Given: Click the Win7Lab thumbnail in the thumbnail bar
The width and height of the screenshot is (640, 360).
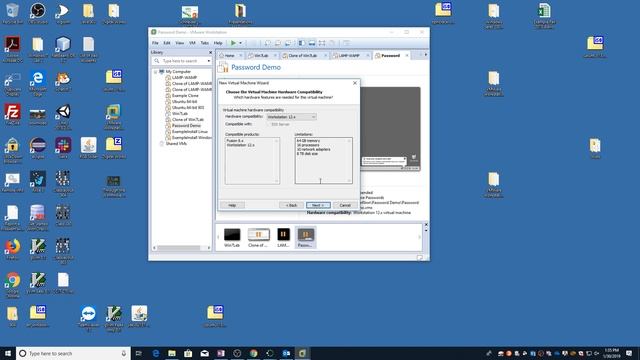Looking at the screenshot, I should (x=232, y=238).
